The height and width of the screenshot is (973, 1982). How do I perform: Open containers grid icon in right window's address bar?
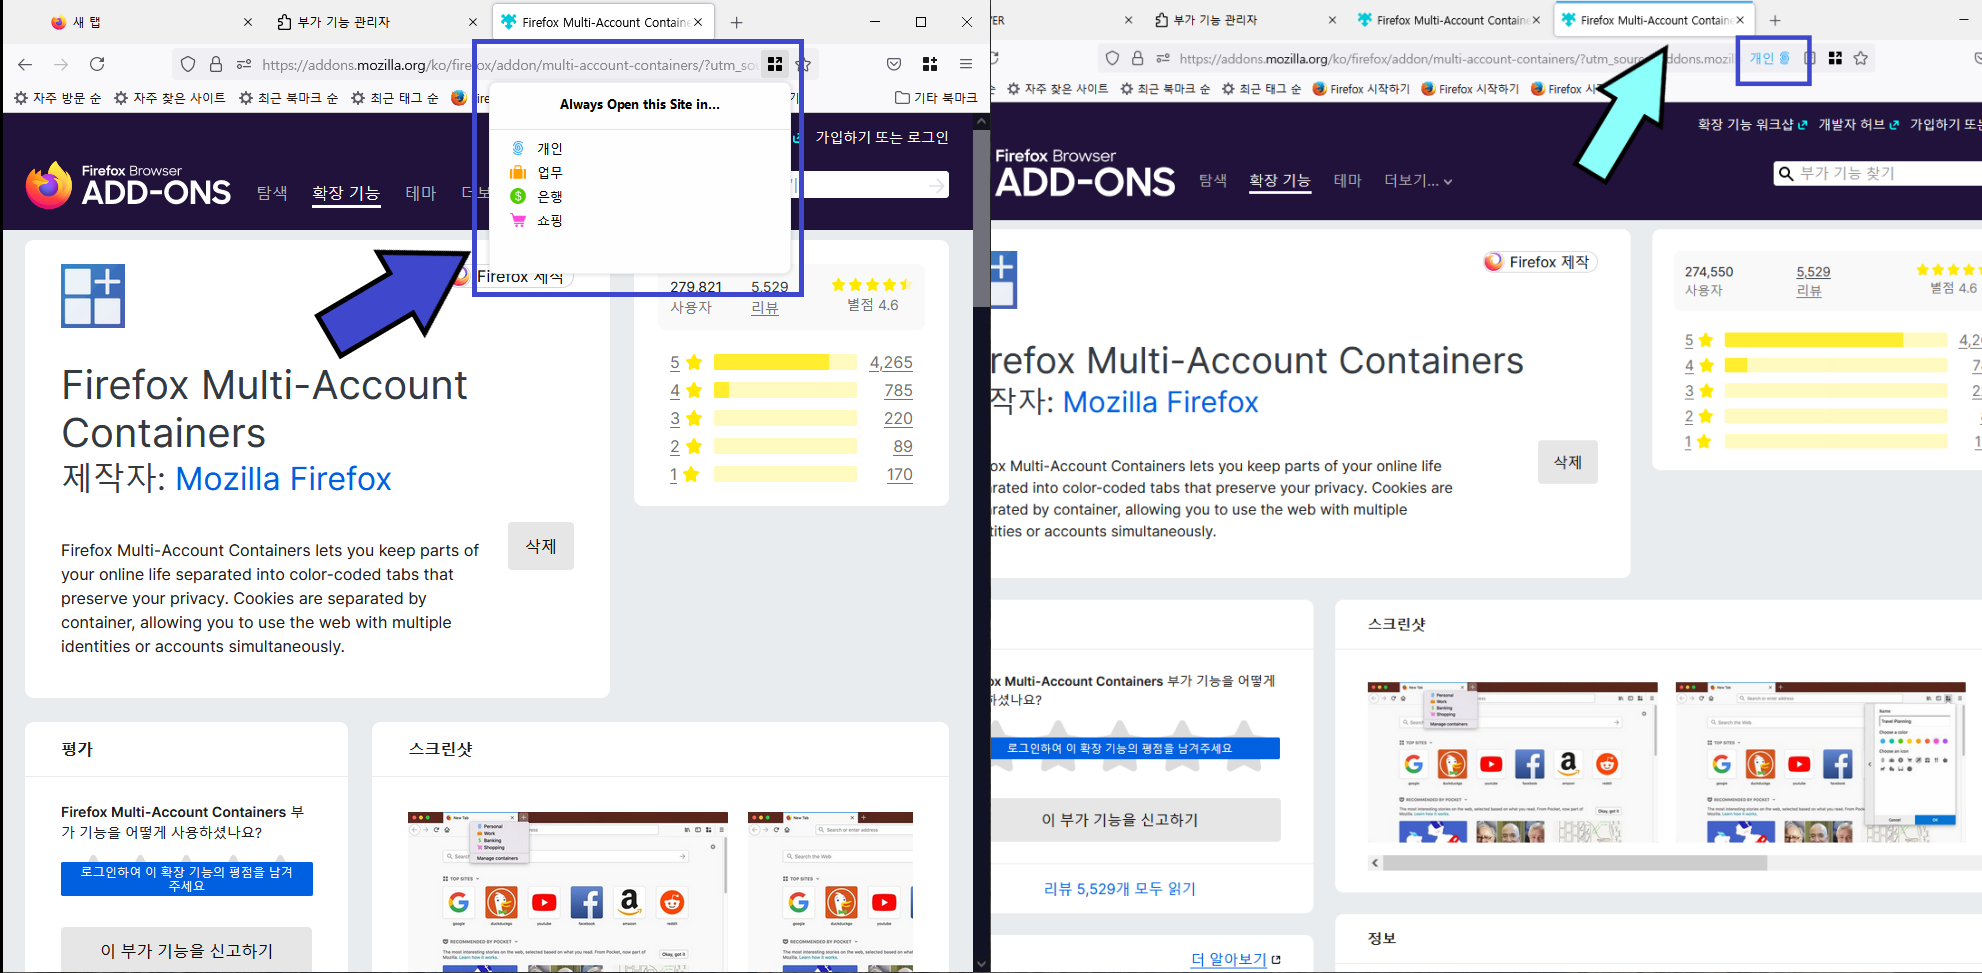click(x=1835, y=59)
